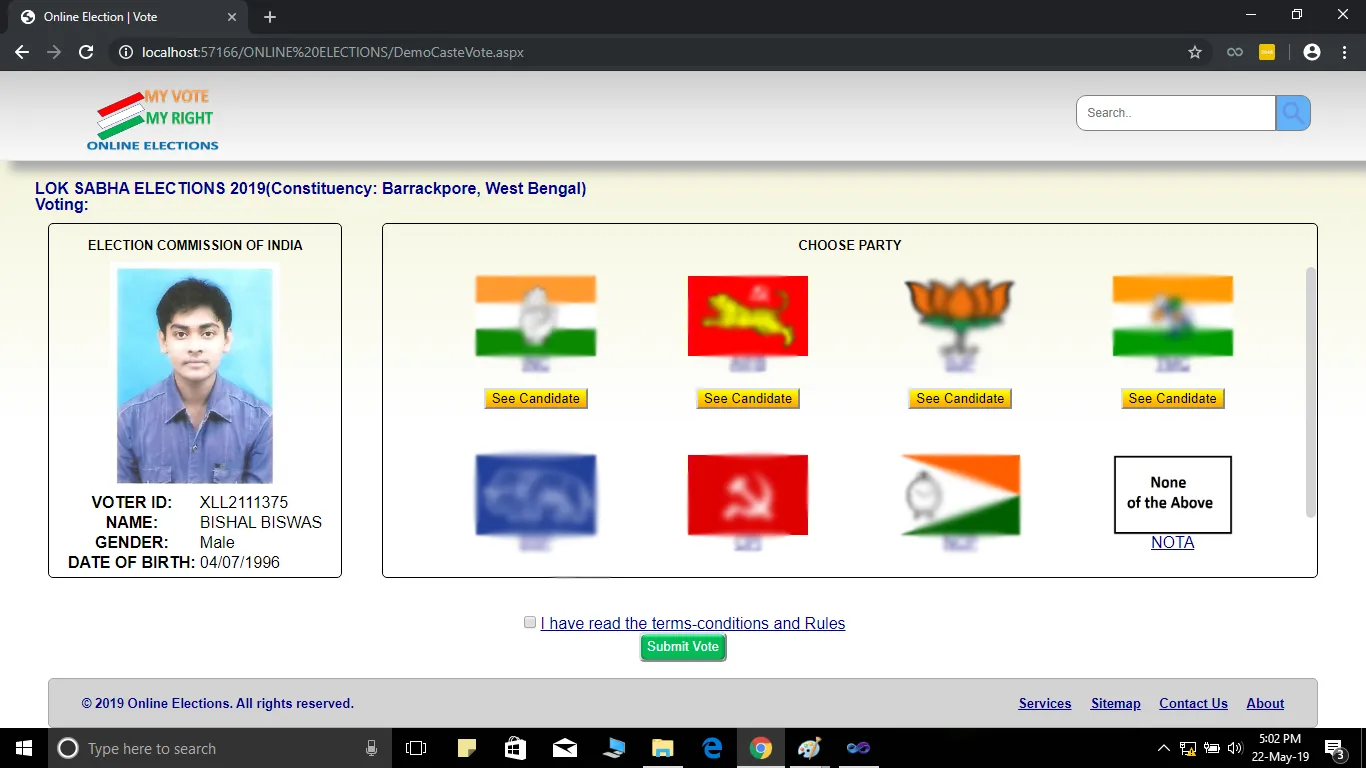The height and width of the screenshot is (768, 1366).
Task: Close the Online Election | Vote tab
Action: coord(232,17)
